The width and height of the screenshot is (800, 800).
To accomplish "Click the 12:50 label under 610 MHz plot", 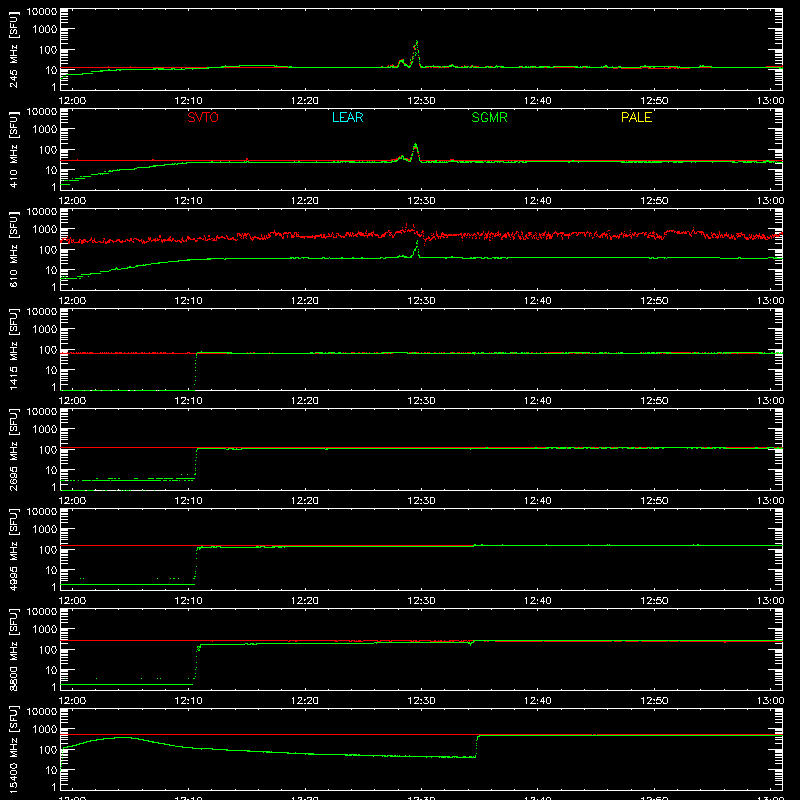I will coord(654,301).
